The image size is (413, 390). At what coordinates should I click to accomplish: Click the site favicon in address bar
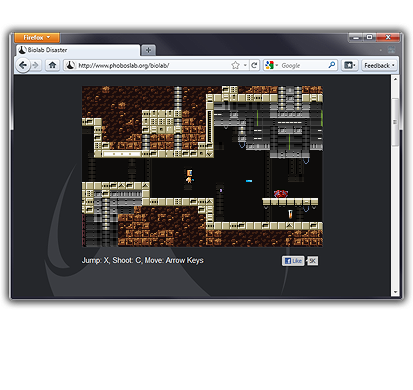[x=70, y=65]
